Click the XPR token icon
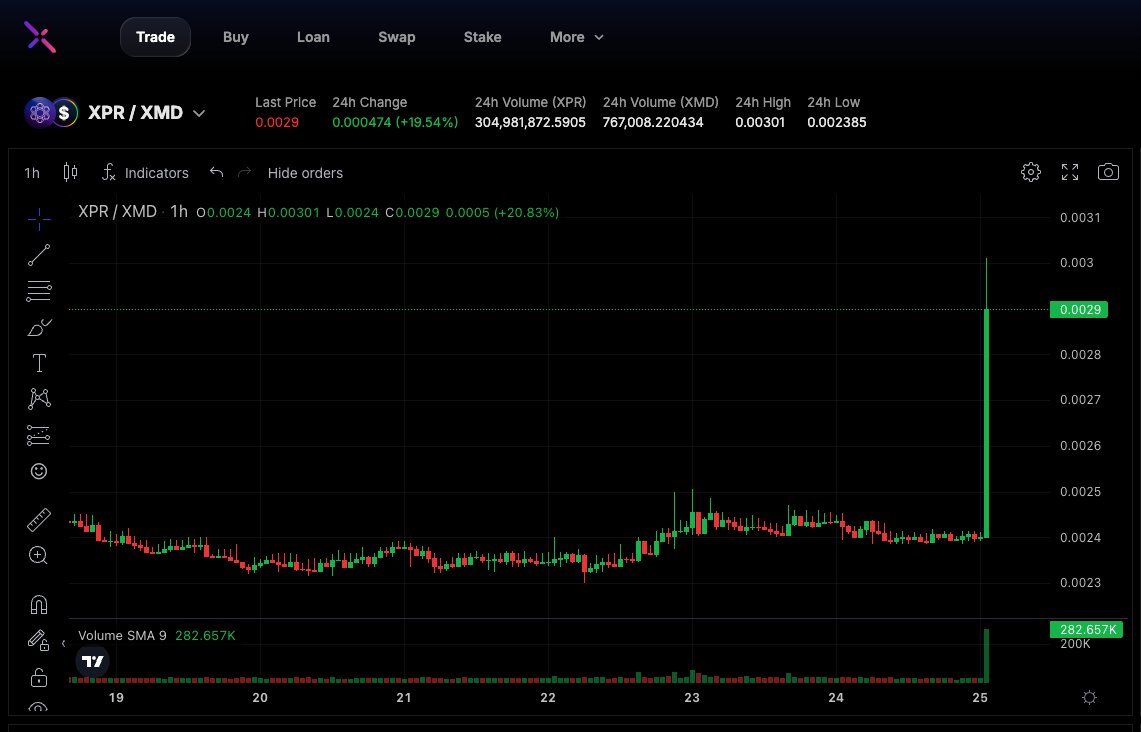 pyautogui.click(x=39, y=113)
